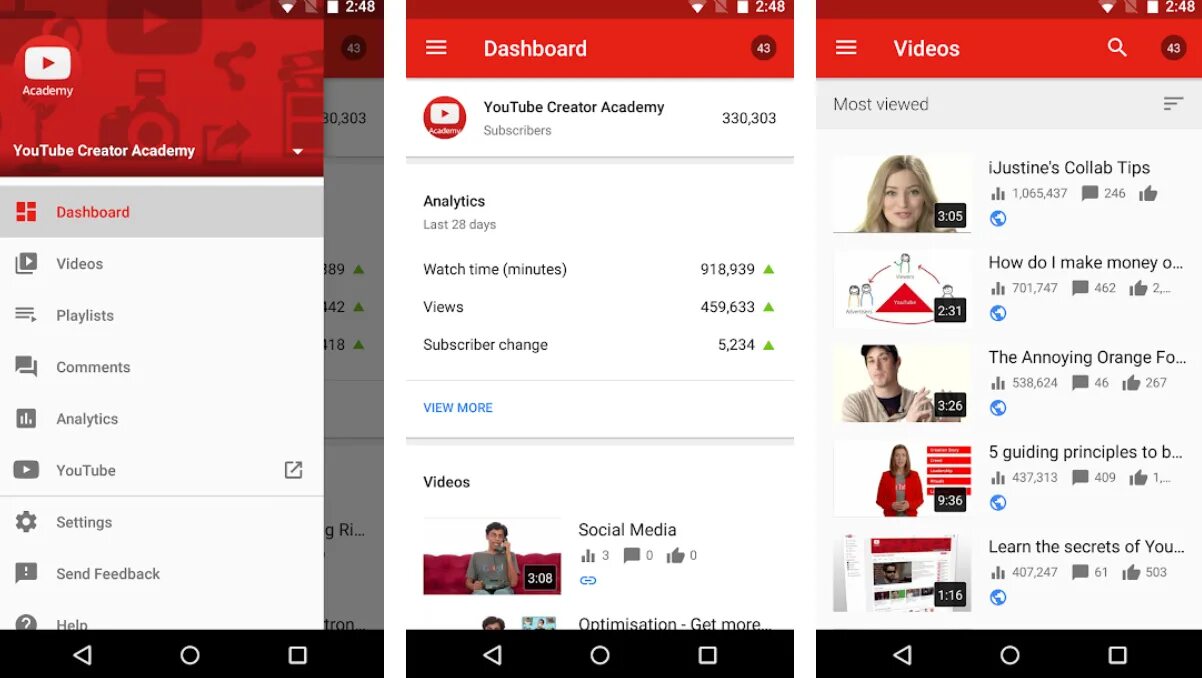Open the Most viewed sort dropdown
Image resolution: width=1202 pixels, height=678 pixels.
pyautogui.click(x=880, y=103)
